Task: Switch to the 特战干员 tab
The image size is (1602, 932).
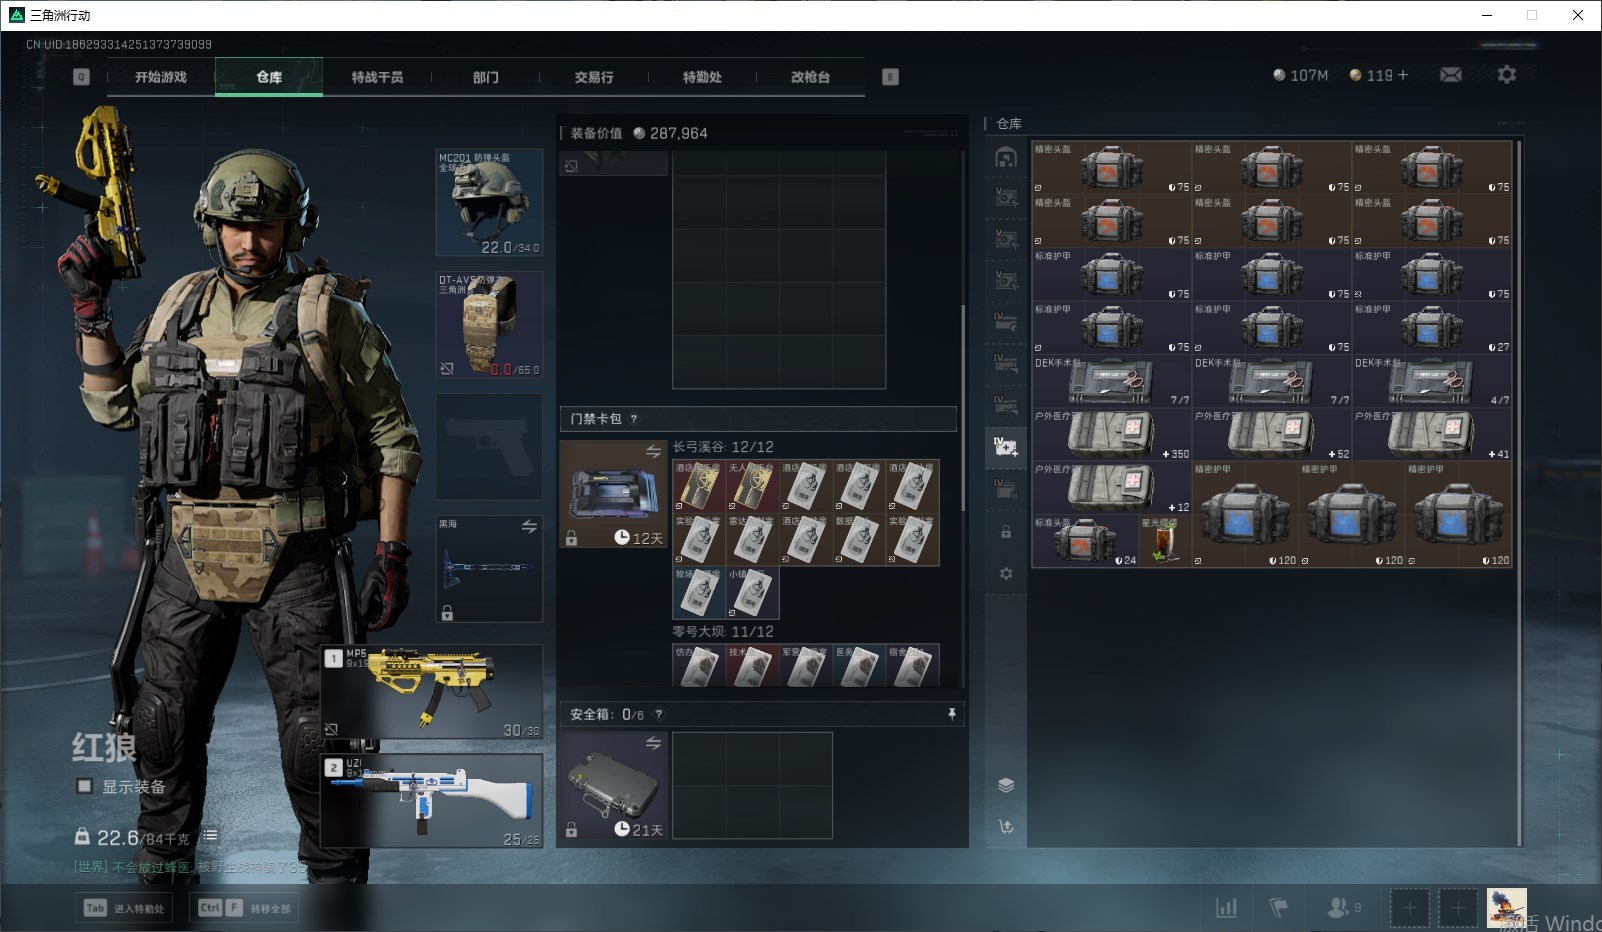Action: pos(377,77)
